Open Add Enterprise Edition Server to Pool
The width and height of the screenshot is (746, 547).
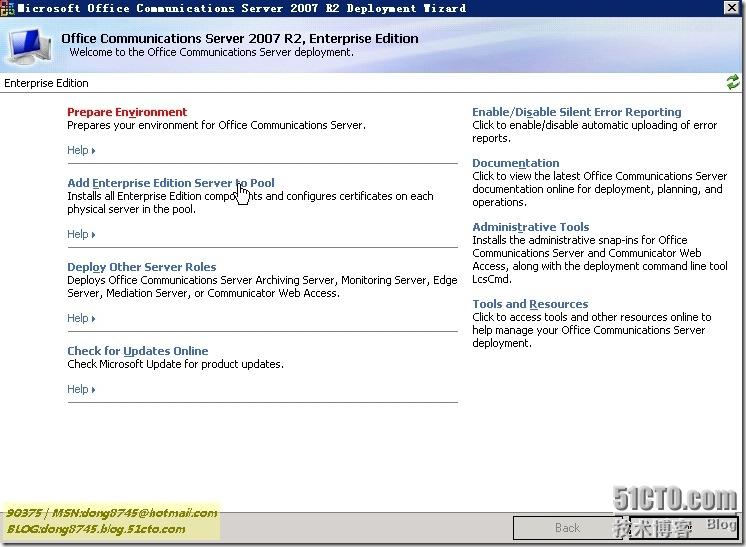[171, 183]
